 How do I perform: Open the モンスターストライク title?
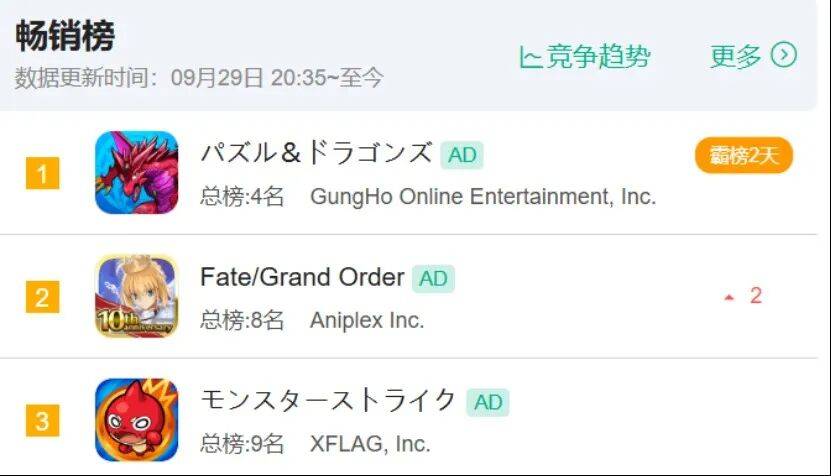tap(329, 401)
